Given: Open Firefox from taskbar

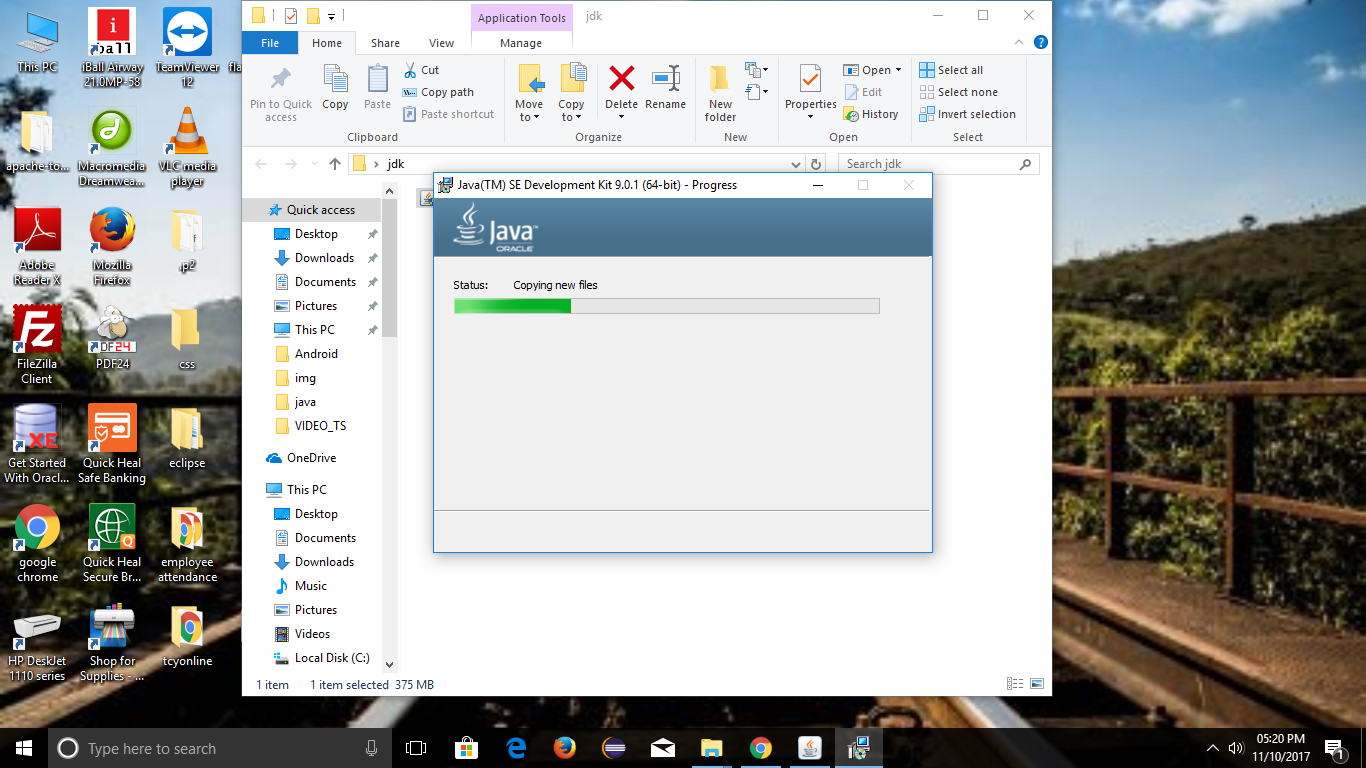Looking at the screenshot, I should [565, 748].
